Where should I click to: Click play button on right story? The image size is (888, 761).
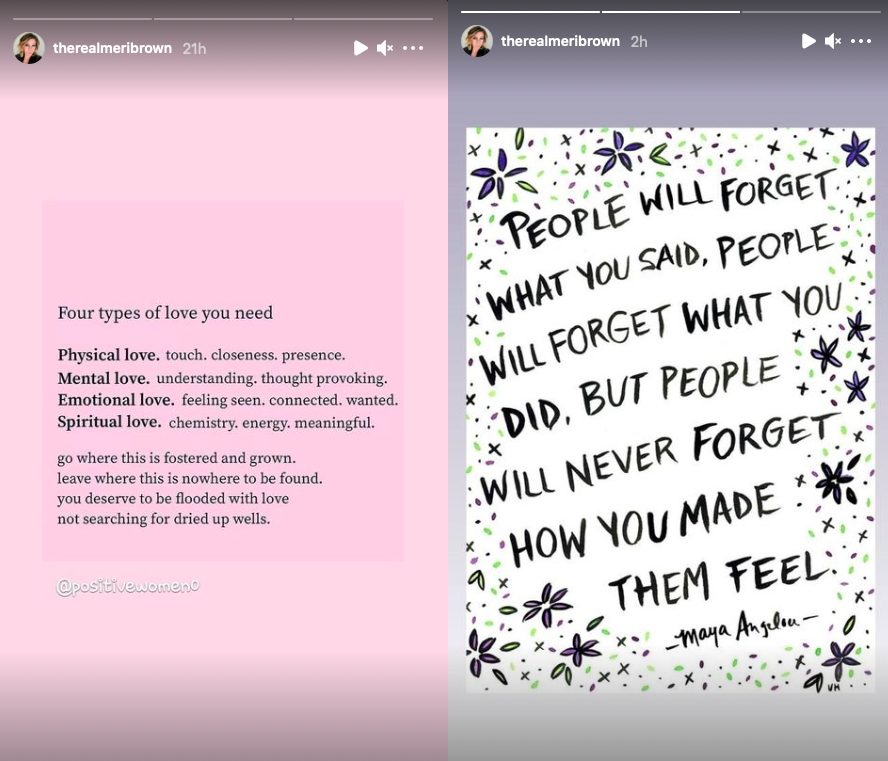point(809,41)
